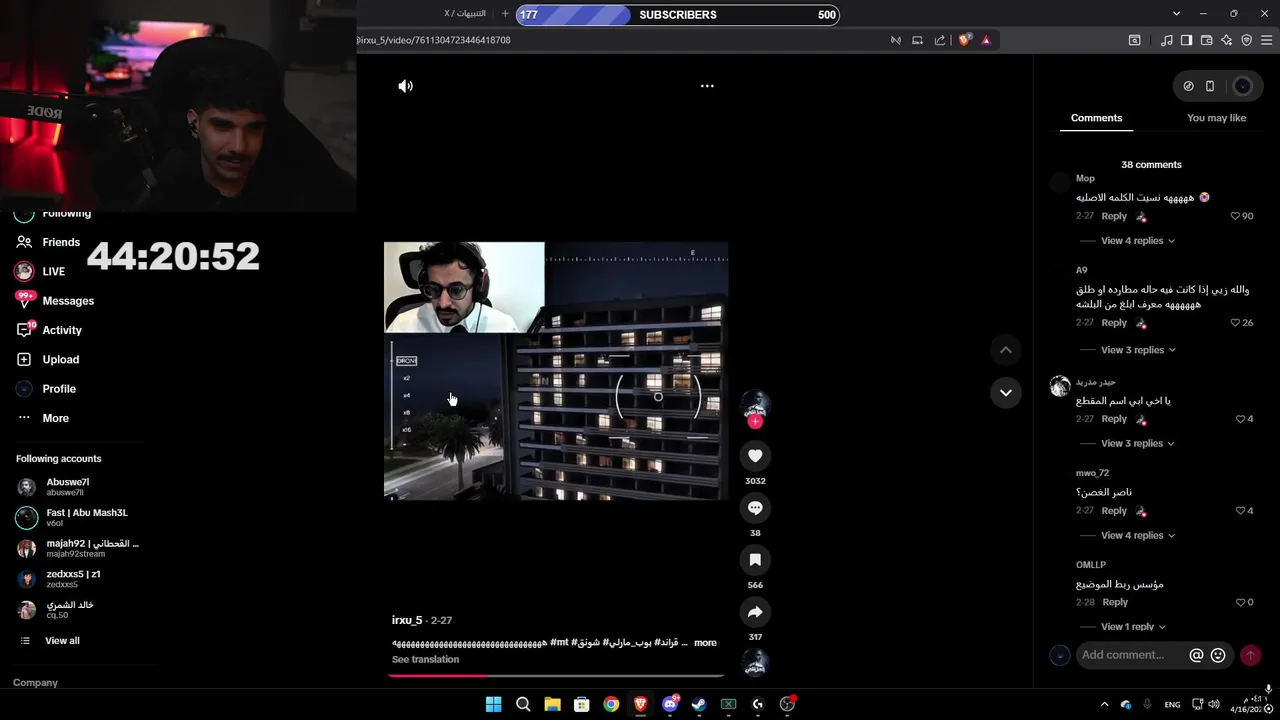Reply to OMLLP's comment

(1114, 603)
